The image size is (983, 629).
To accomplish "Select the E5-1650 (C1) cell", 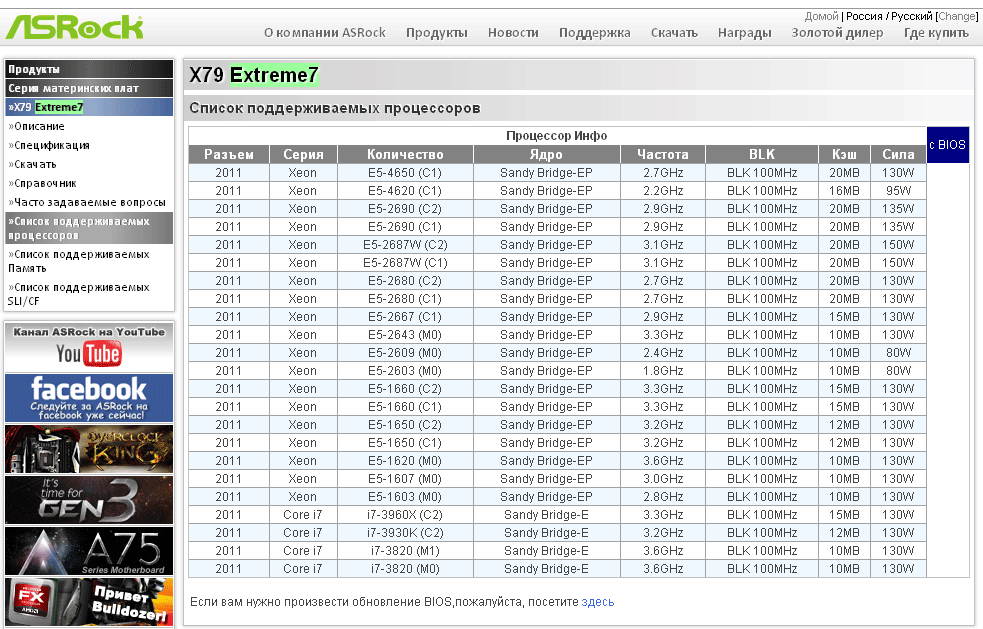I will click(x=405, y=443).
